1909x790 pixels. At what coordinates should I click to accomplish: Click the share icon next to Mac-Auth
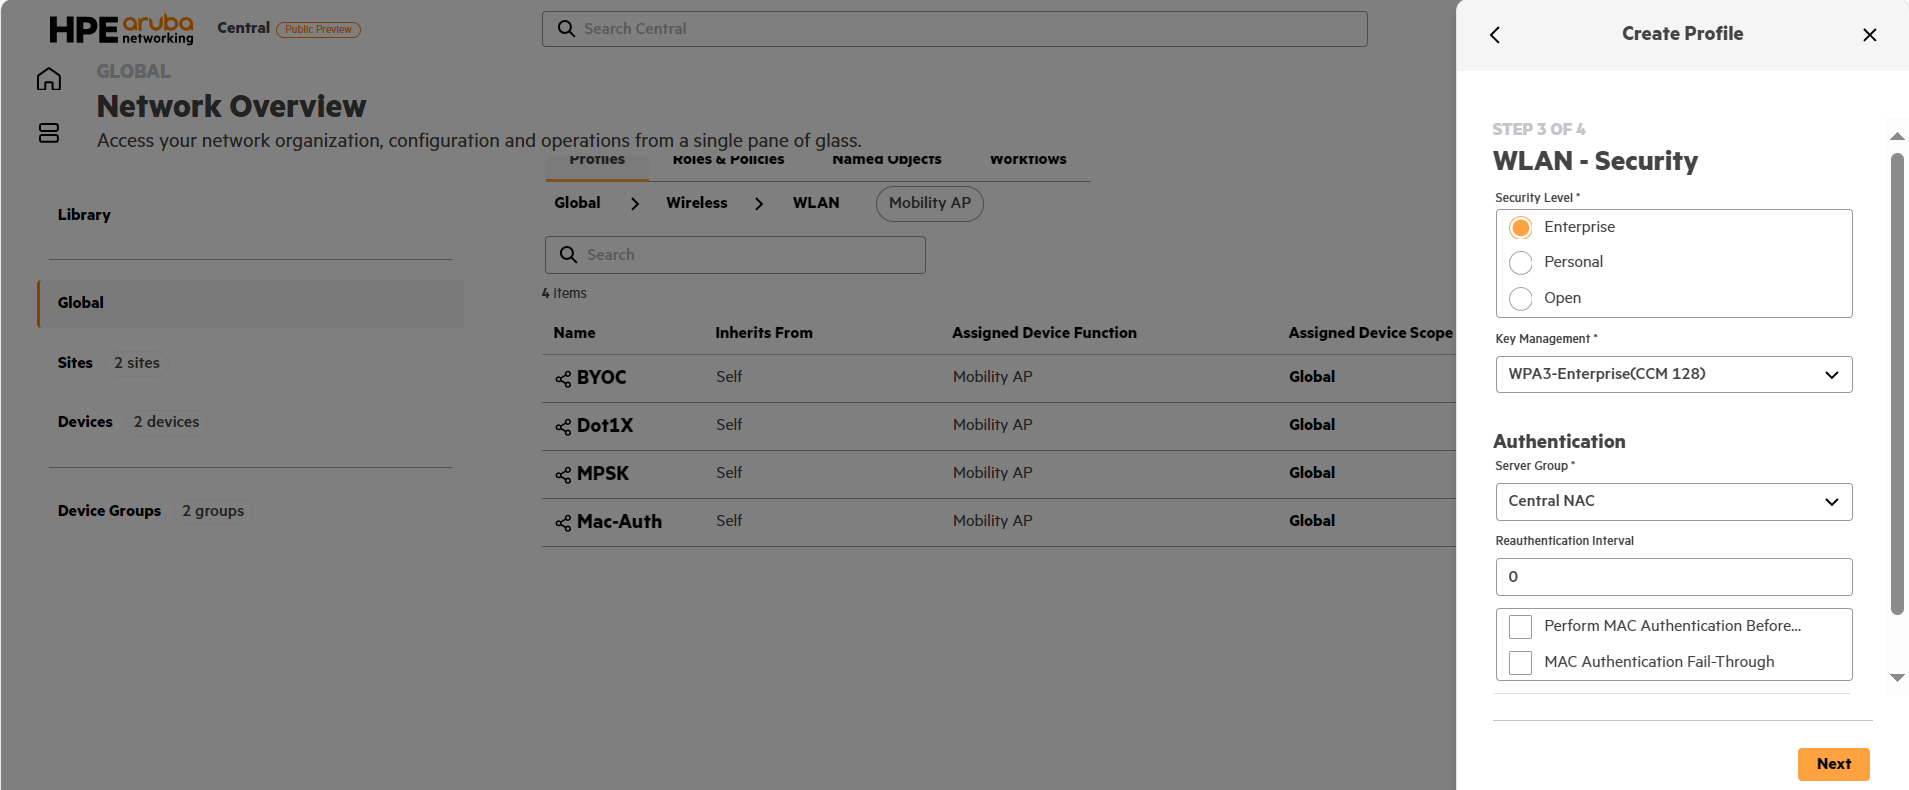click(563, 523)
